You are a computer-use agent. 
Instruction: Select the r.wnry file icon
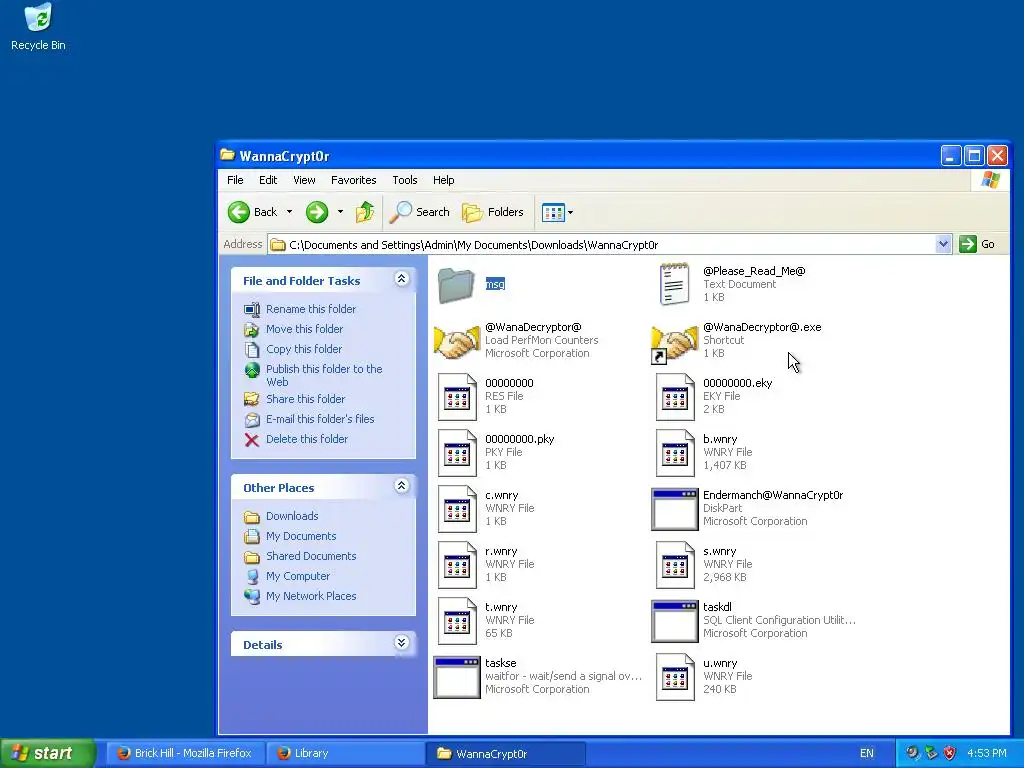456,565
